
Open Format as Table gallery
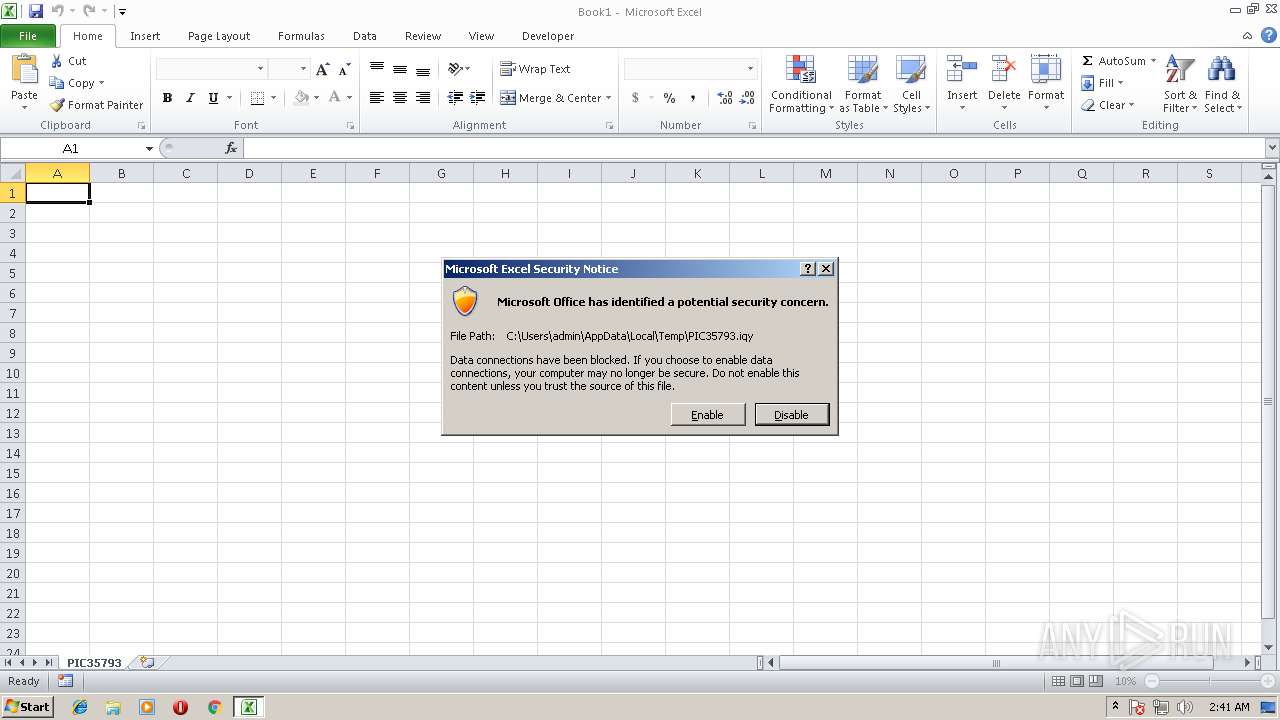pyautogui.click(x=863, y=85)
